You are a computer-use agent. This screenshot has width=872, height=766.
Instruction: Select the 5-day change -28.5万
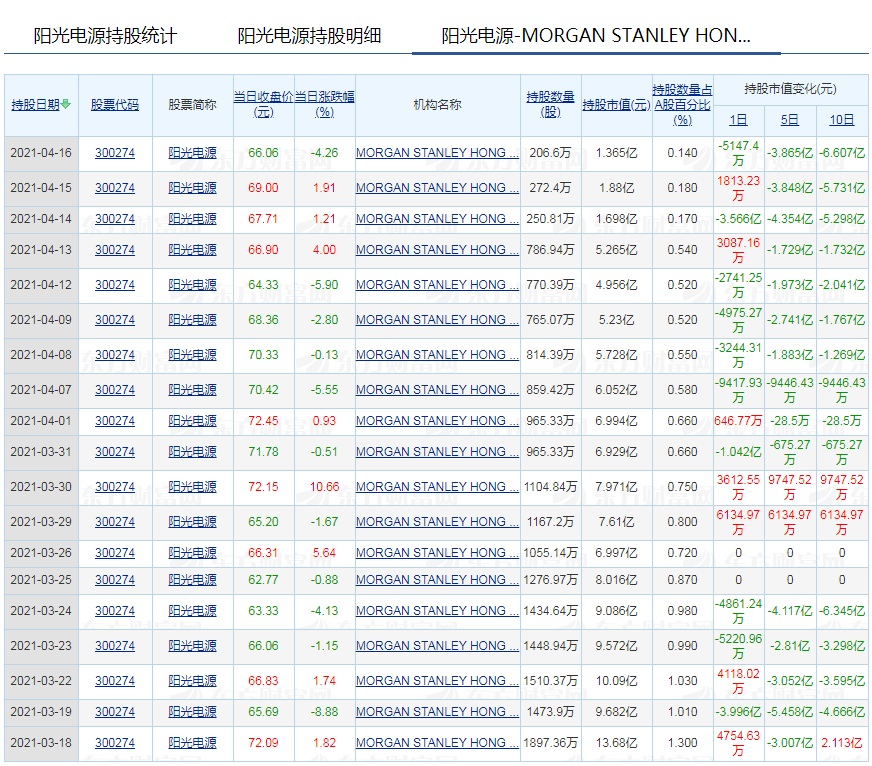(x=790, y=421)
